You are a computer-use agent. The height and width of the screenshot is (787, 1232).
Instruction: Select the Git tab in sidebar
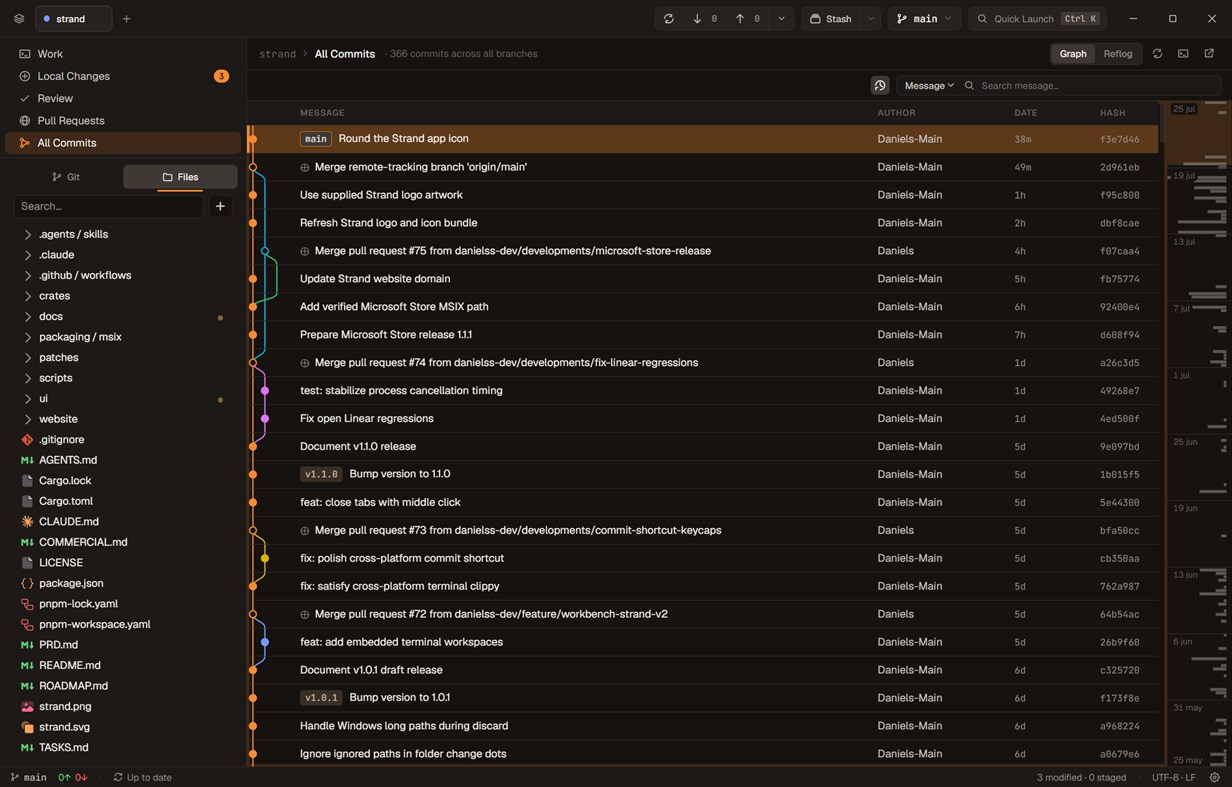coord(66,177)
